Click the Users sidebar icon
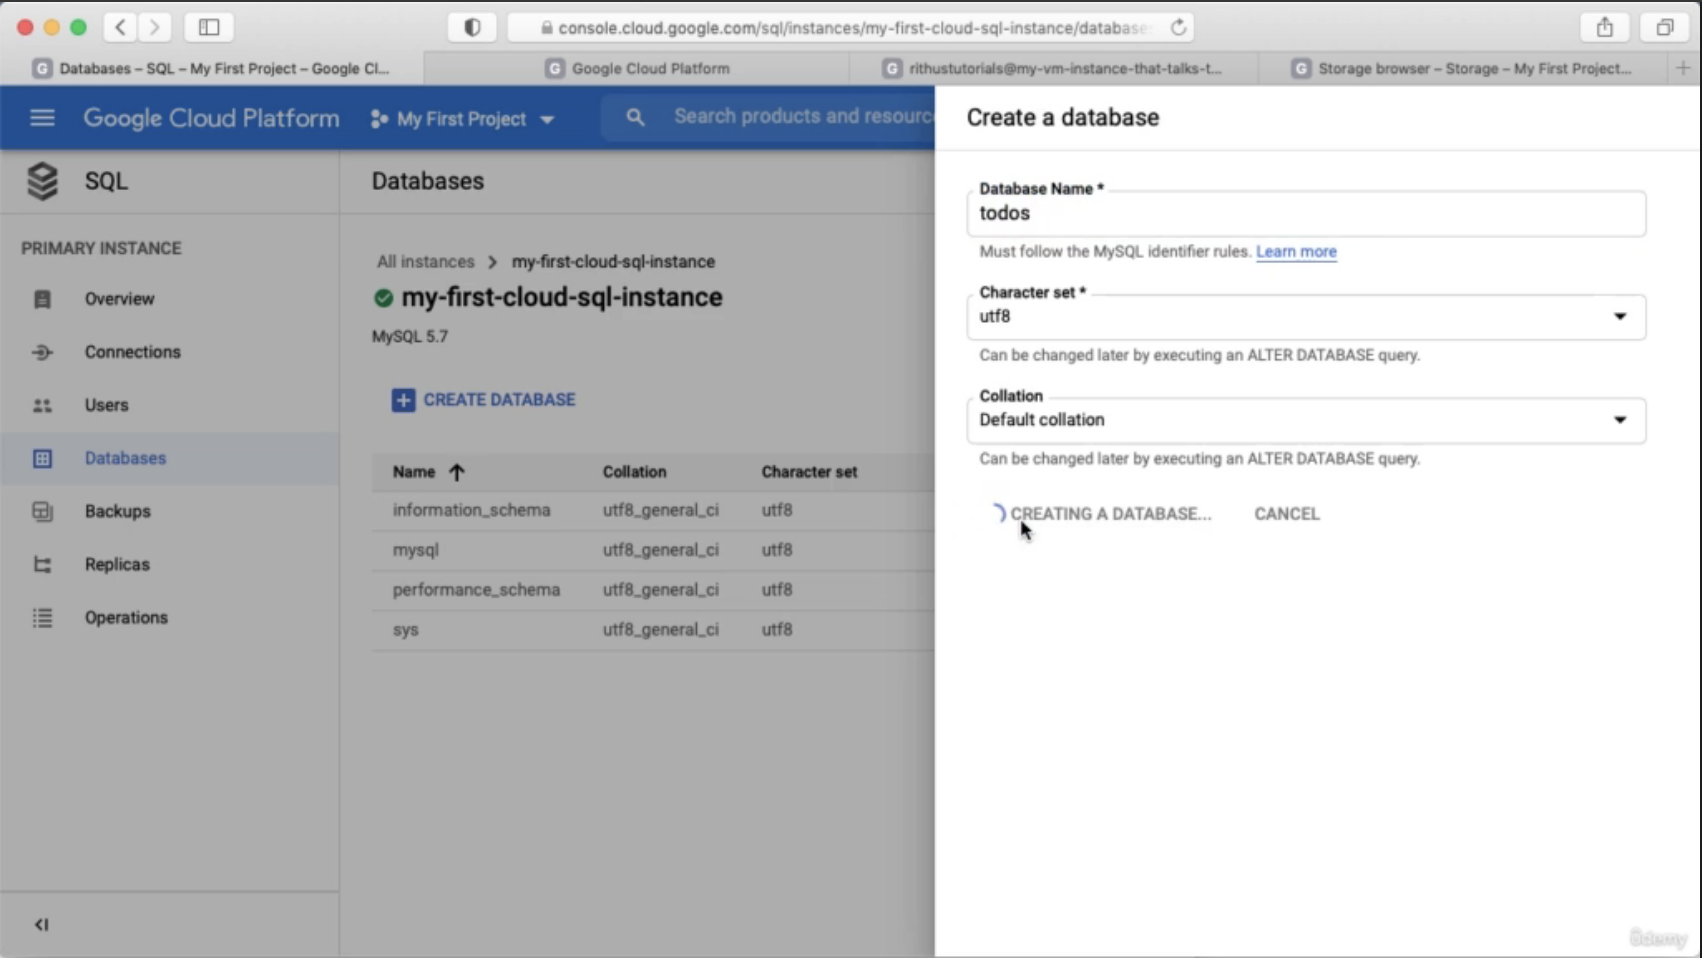1702x958 pixels. click(42, 405)
